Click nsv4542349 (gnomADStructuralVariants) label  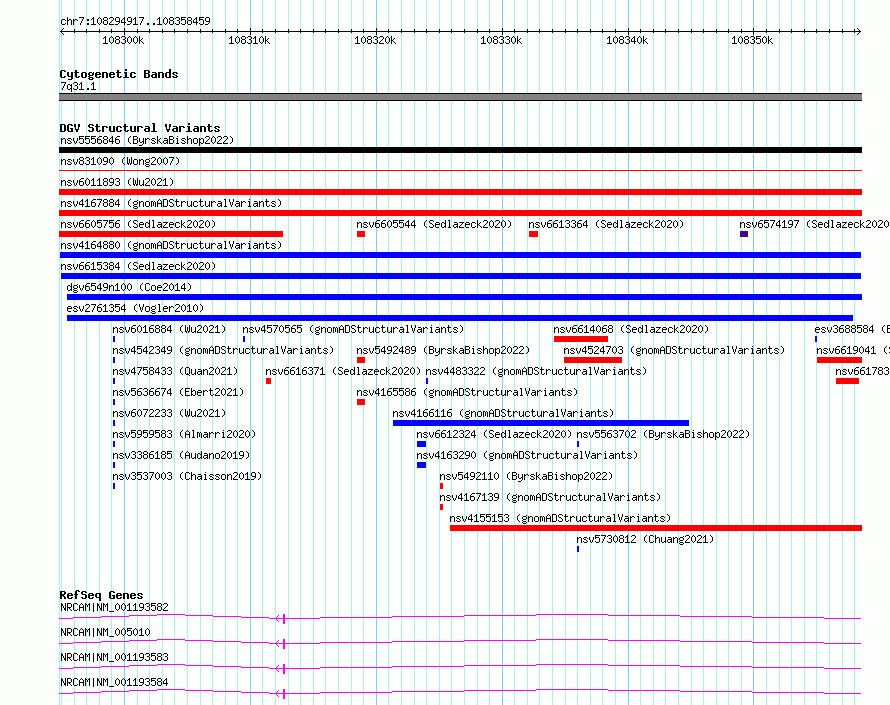click(x=223, y=350)
